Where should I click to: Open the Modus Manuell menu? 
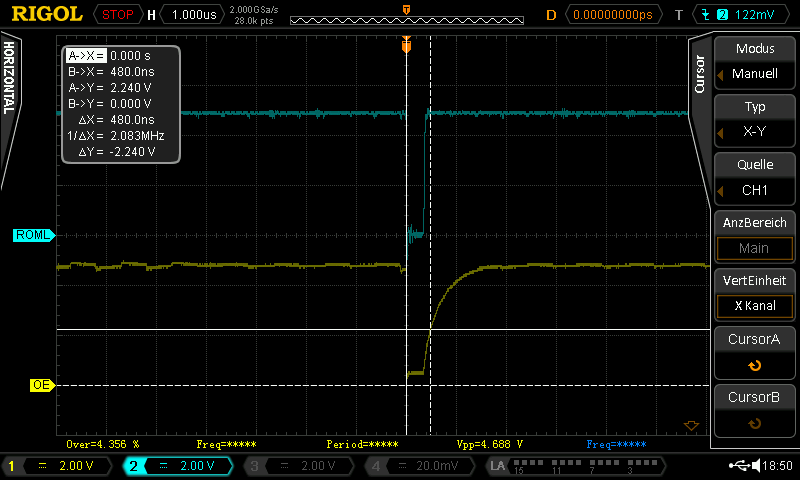coord(754,62)
